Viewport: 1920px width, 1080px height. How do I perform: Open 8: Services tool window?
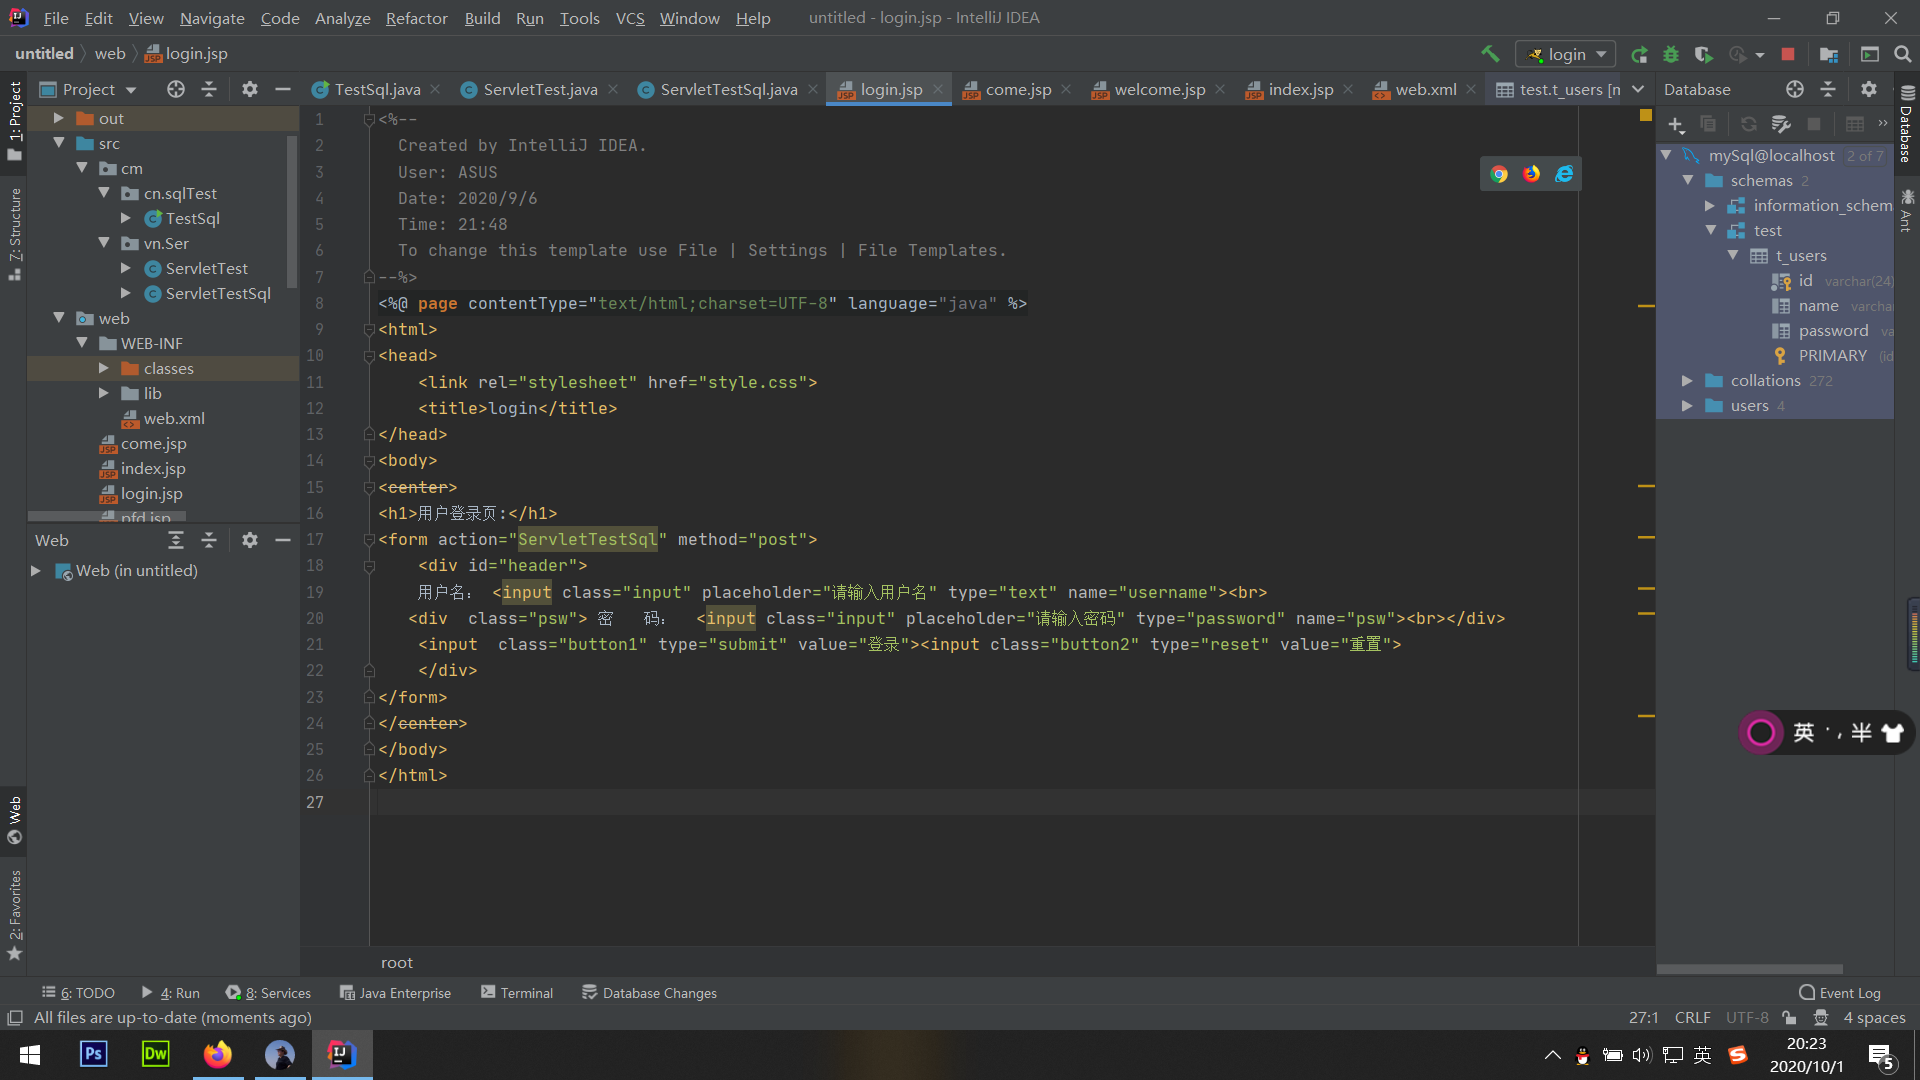click(268, 993)
